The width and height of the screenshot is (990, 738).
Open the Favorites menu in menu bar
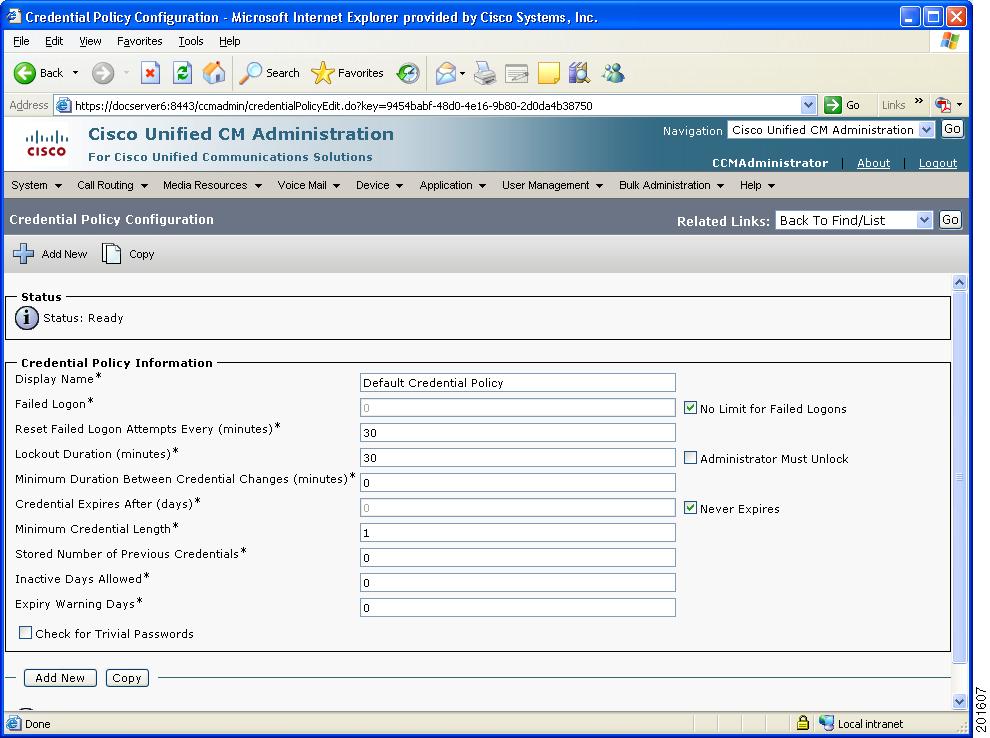pyautogui.click(x=140, y=41)
